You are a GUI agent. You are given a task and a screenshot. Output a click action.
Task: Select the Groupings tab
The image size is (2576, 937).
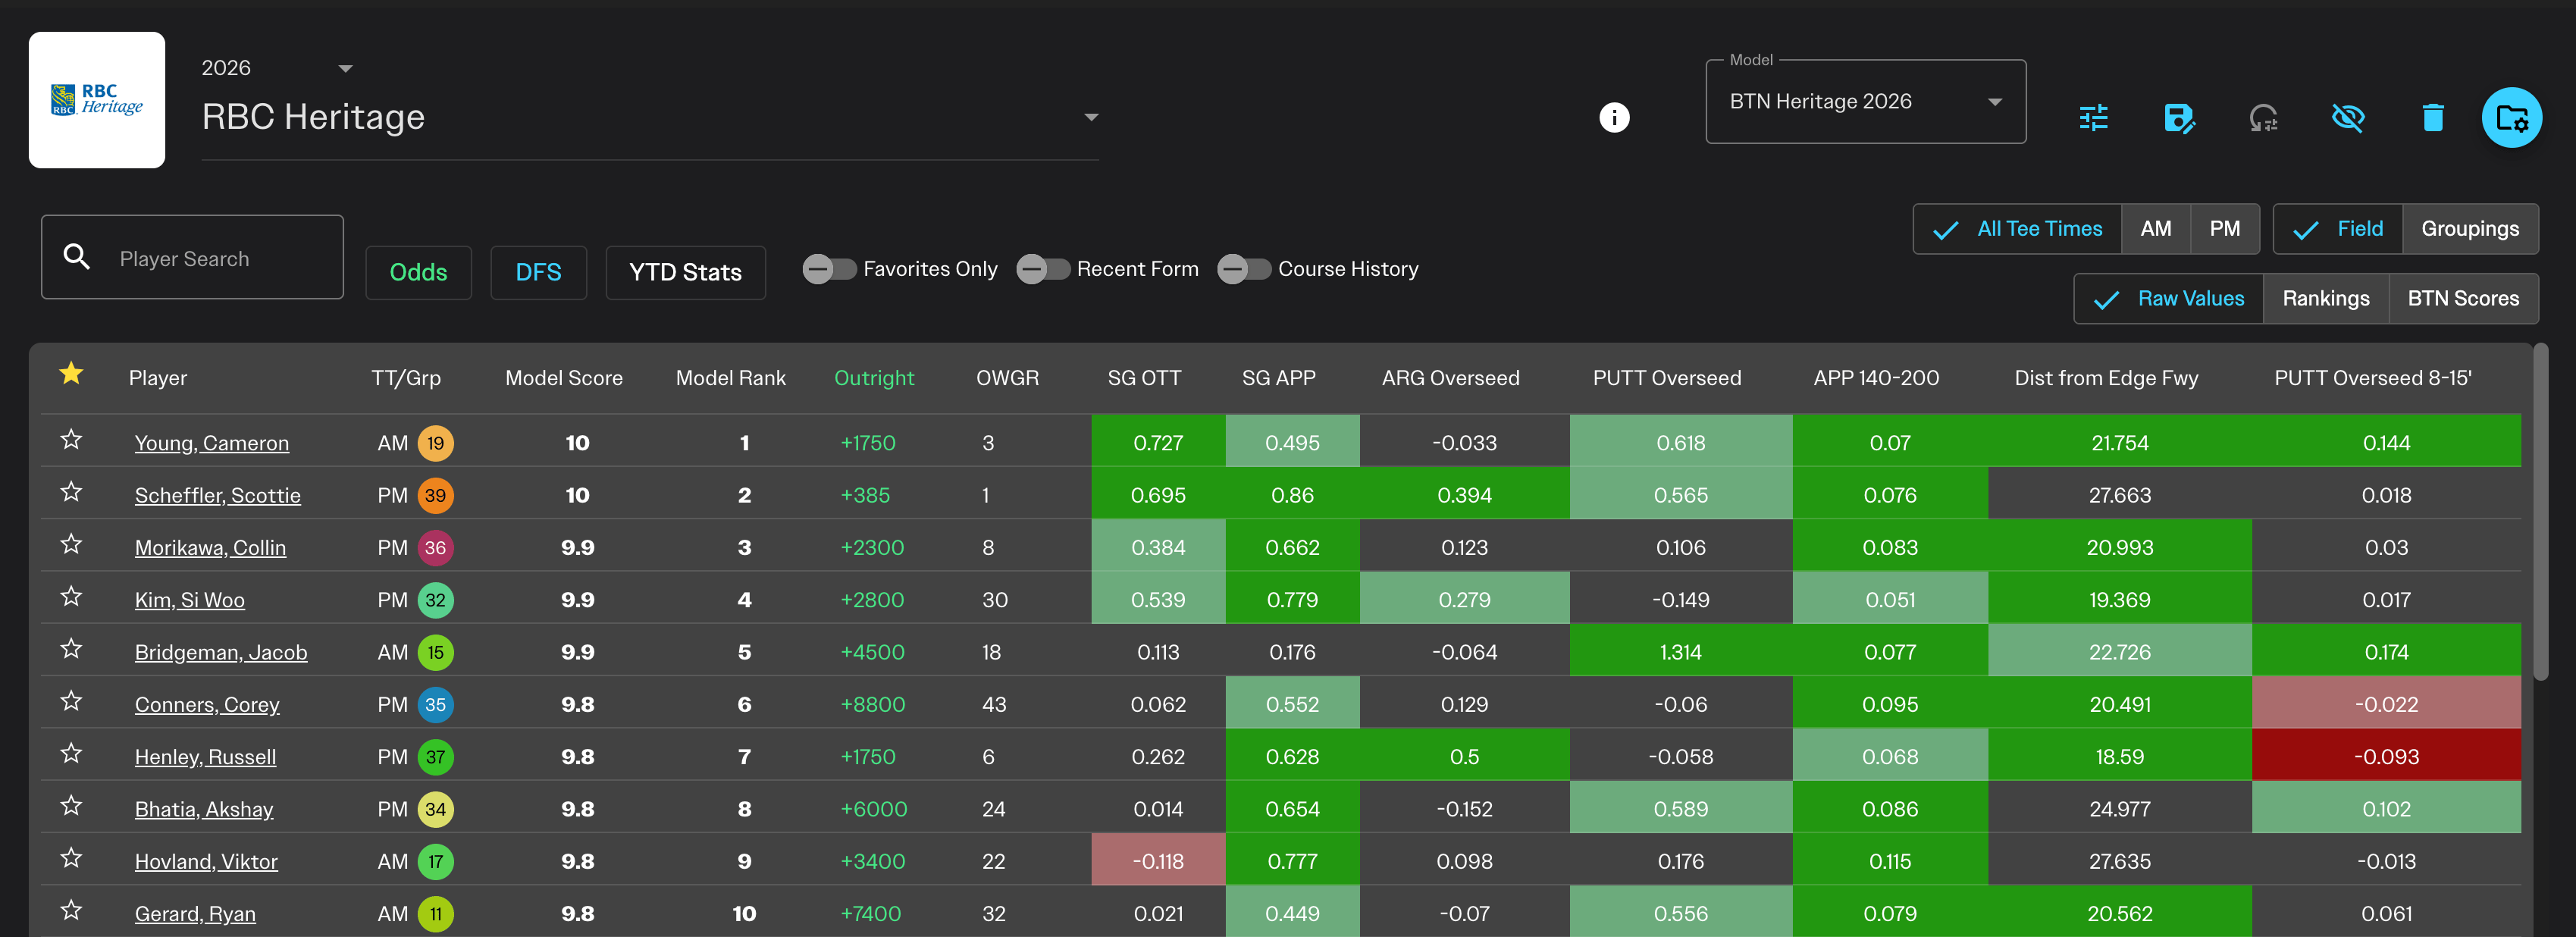tap(2469, 229)
